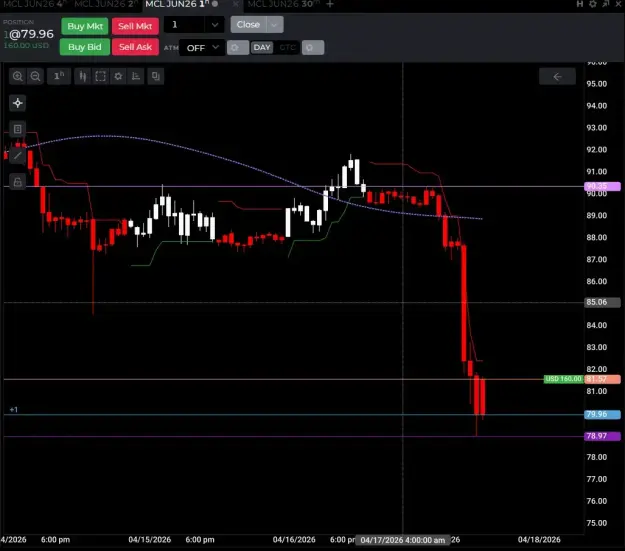Select DAY time-in-force option
625x551 pixels.
(x=262, y=47)
